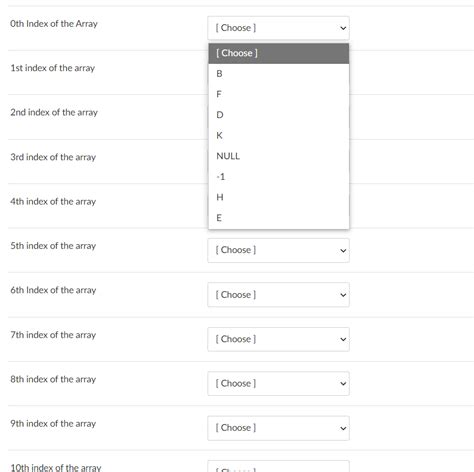
Task: Choose NULL from the dropdown options
Action: point(279,156)
